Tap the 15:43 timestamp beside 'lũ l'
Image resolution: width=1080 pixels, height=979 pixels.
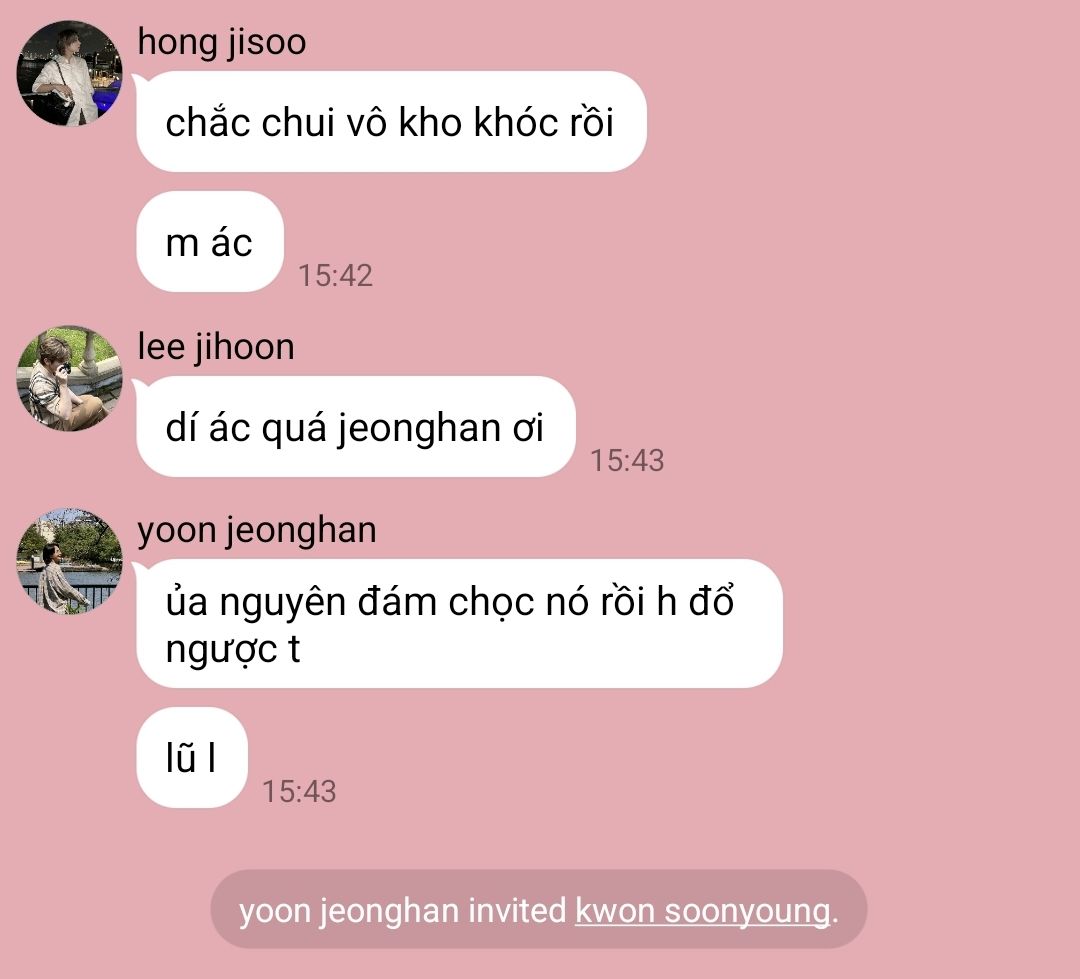tap(300, 791)
